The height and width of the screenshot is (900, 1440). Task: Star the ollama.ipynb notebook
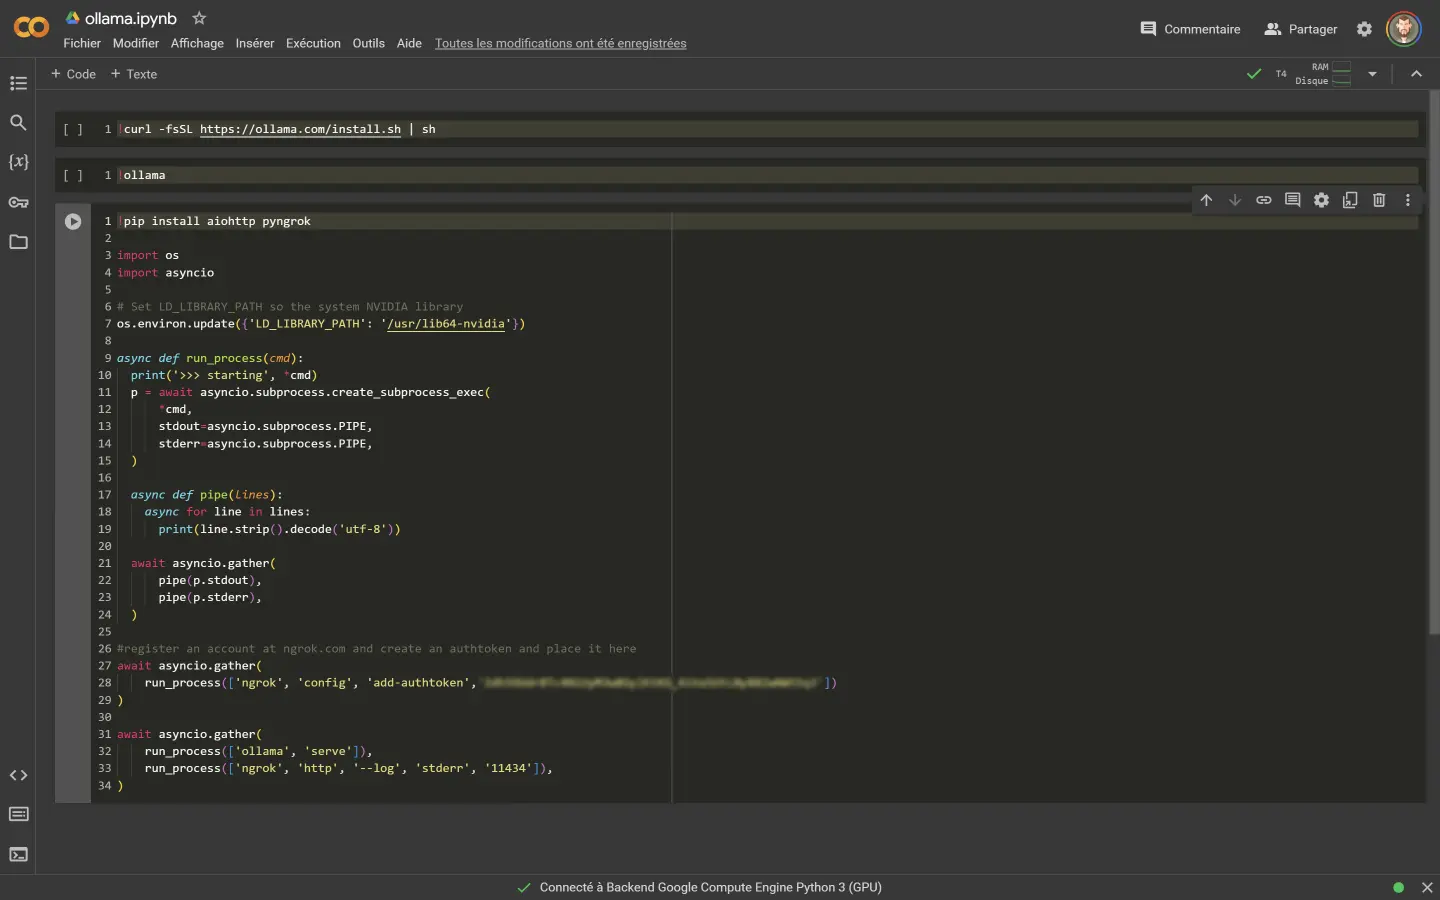pyautogui.click(x=199, y=18)
